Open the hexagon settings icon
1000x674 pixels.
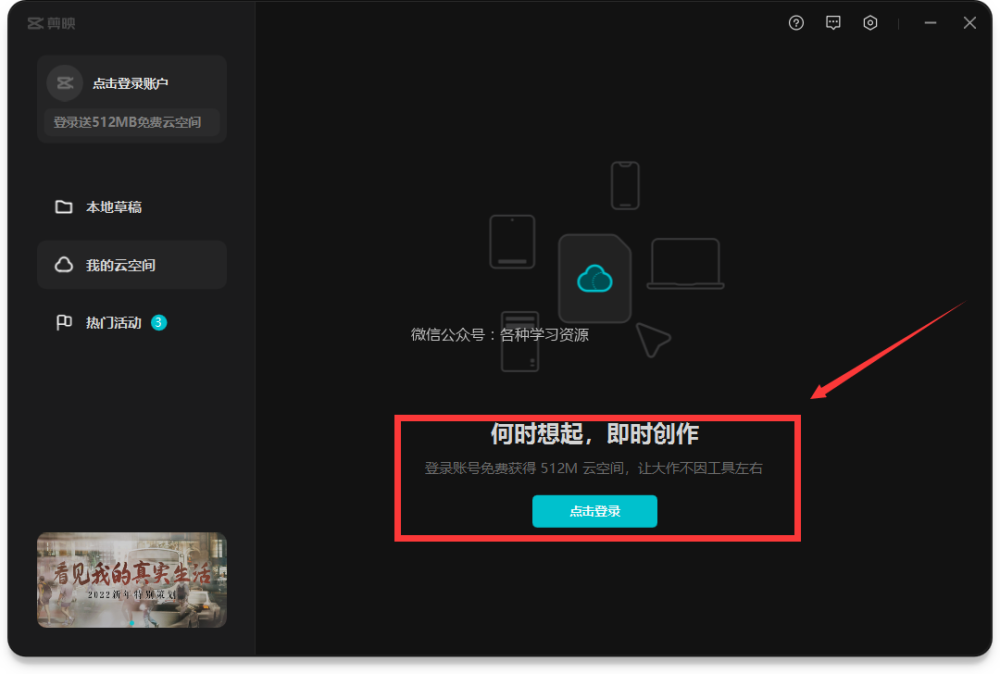tap(870, 23)
